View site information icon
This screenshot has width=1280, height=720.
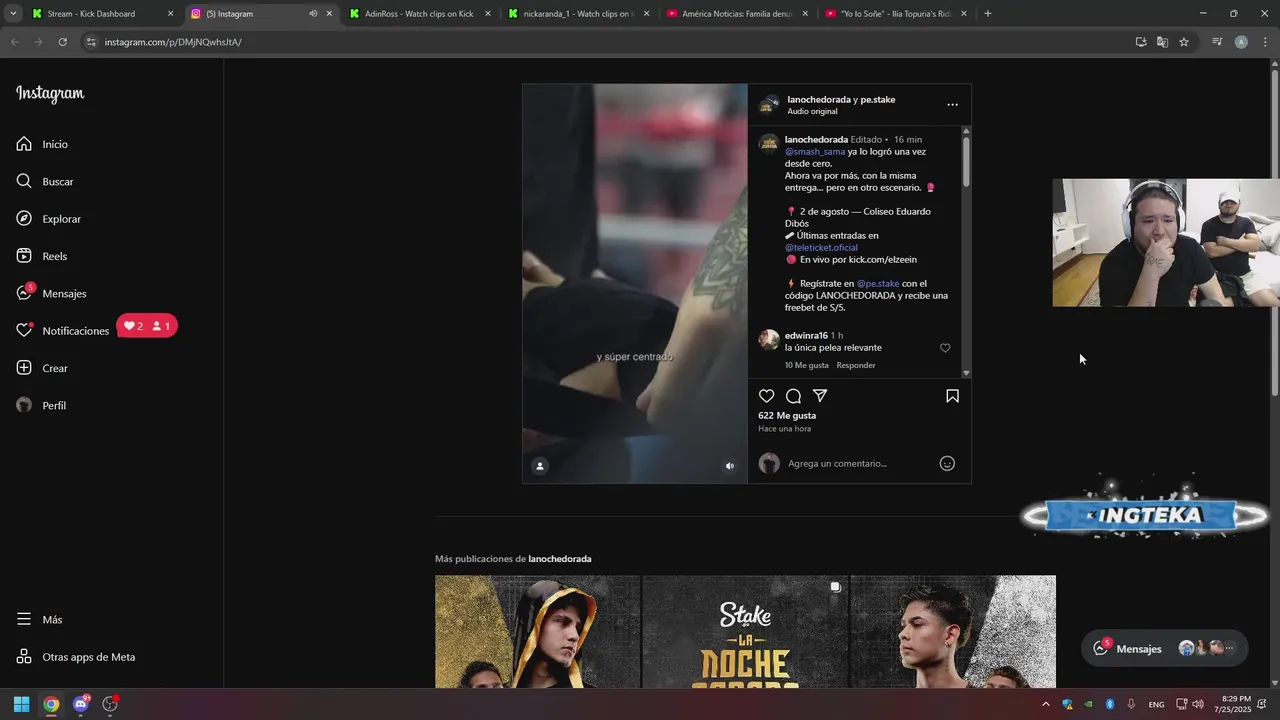[x=91, y=42]
